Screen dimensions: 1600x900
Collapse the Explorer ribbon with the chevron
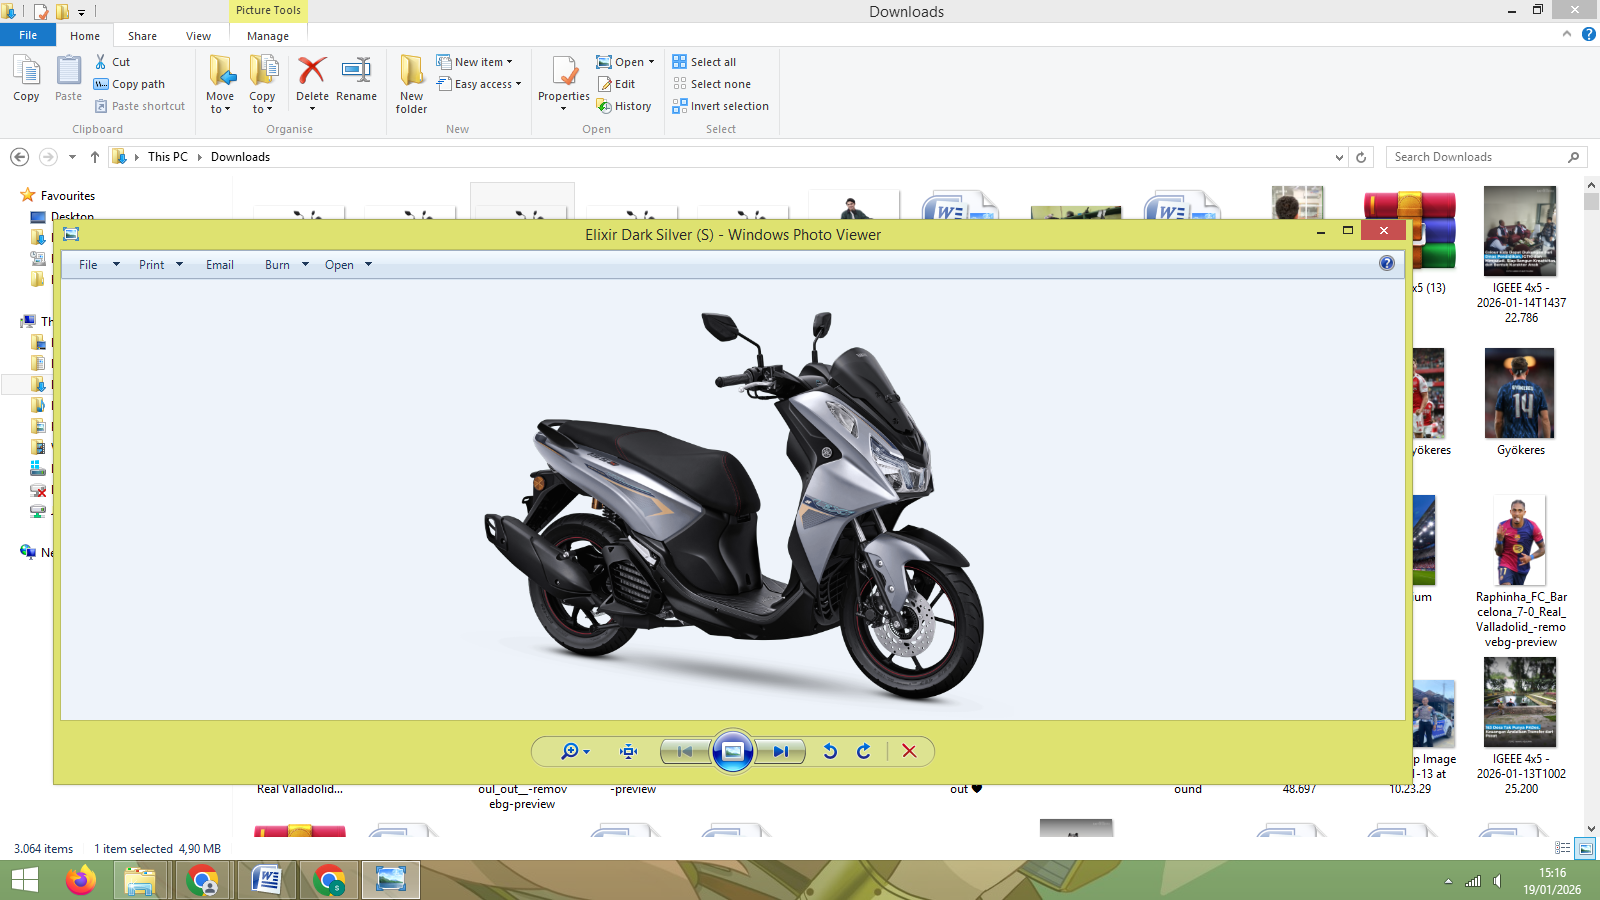1567,34
